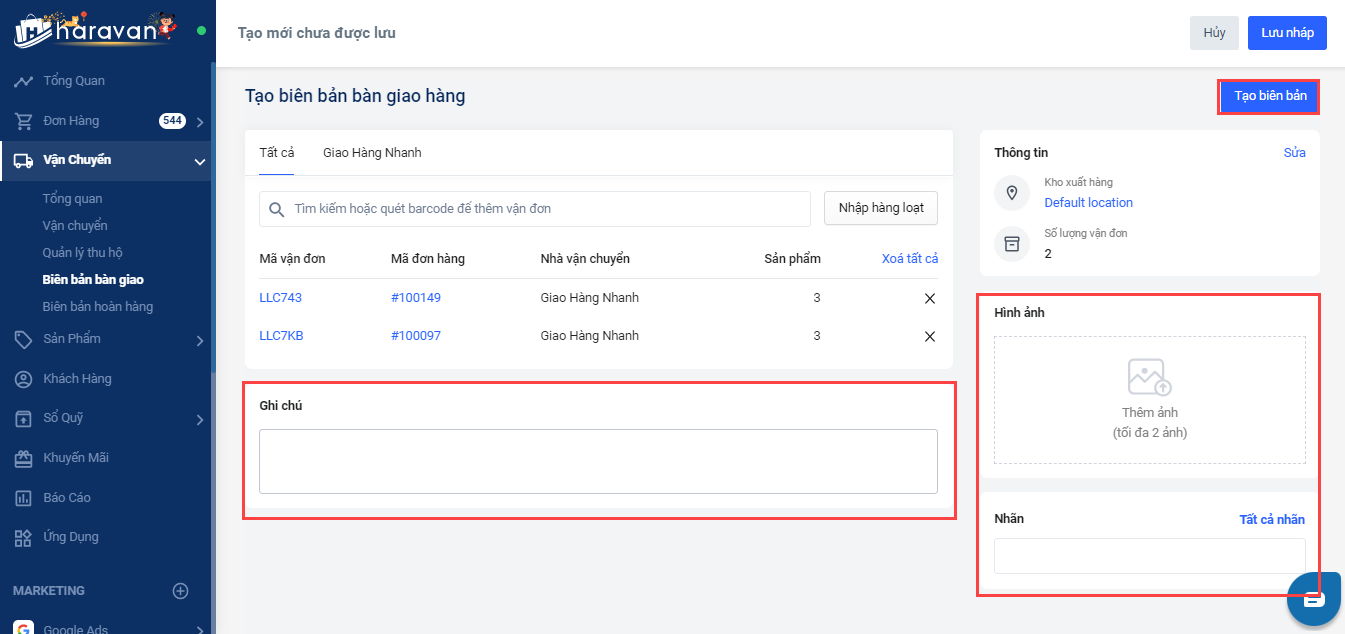Expand the Đơn Hàng menu

200,122
